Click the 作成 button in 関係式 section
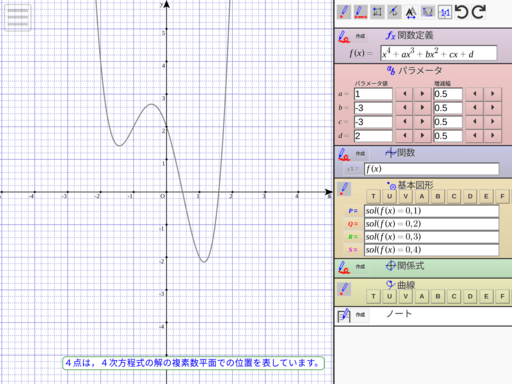 point(360,267)
